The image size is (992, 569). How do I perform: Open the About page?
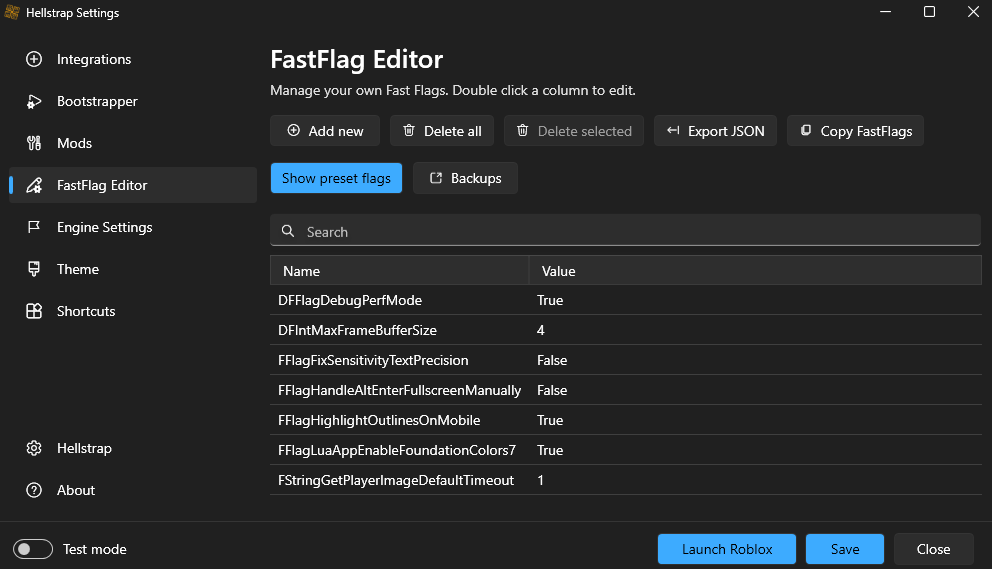click(x=133, y=490)
